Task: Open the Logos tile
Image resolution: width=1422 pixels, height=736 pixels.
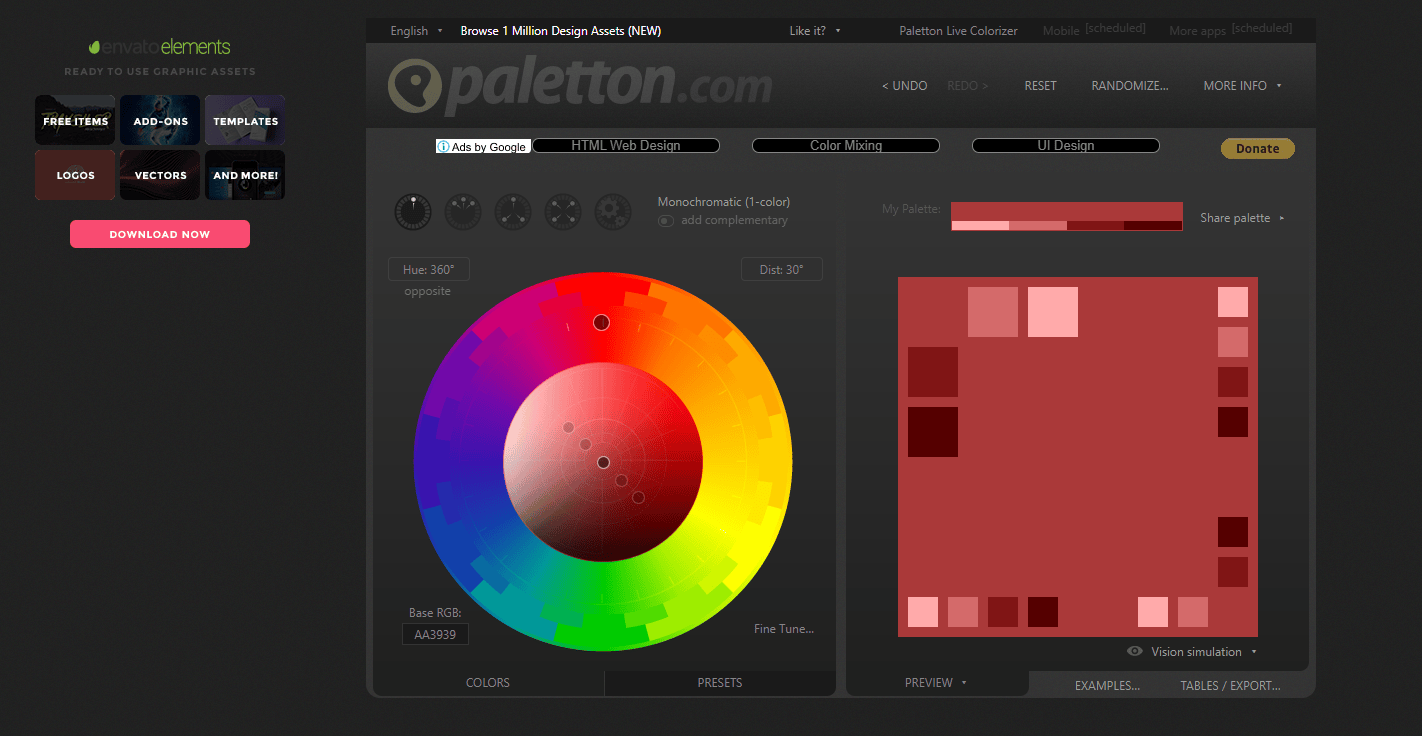Action: (x=75, y=175)
